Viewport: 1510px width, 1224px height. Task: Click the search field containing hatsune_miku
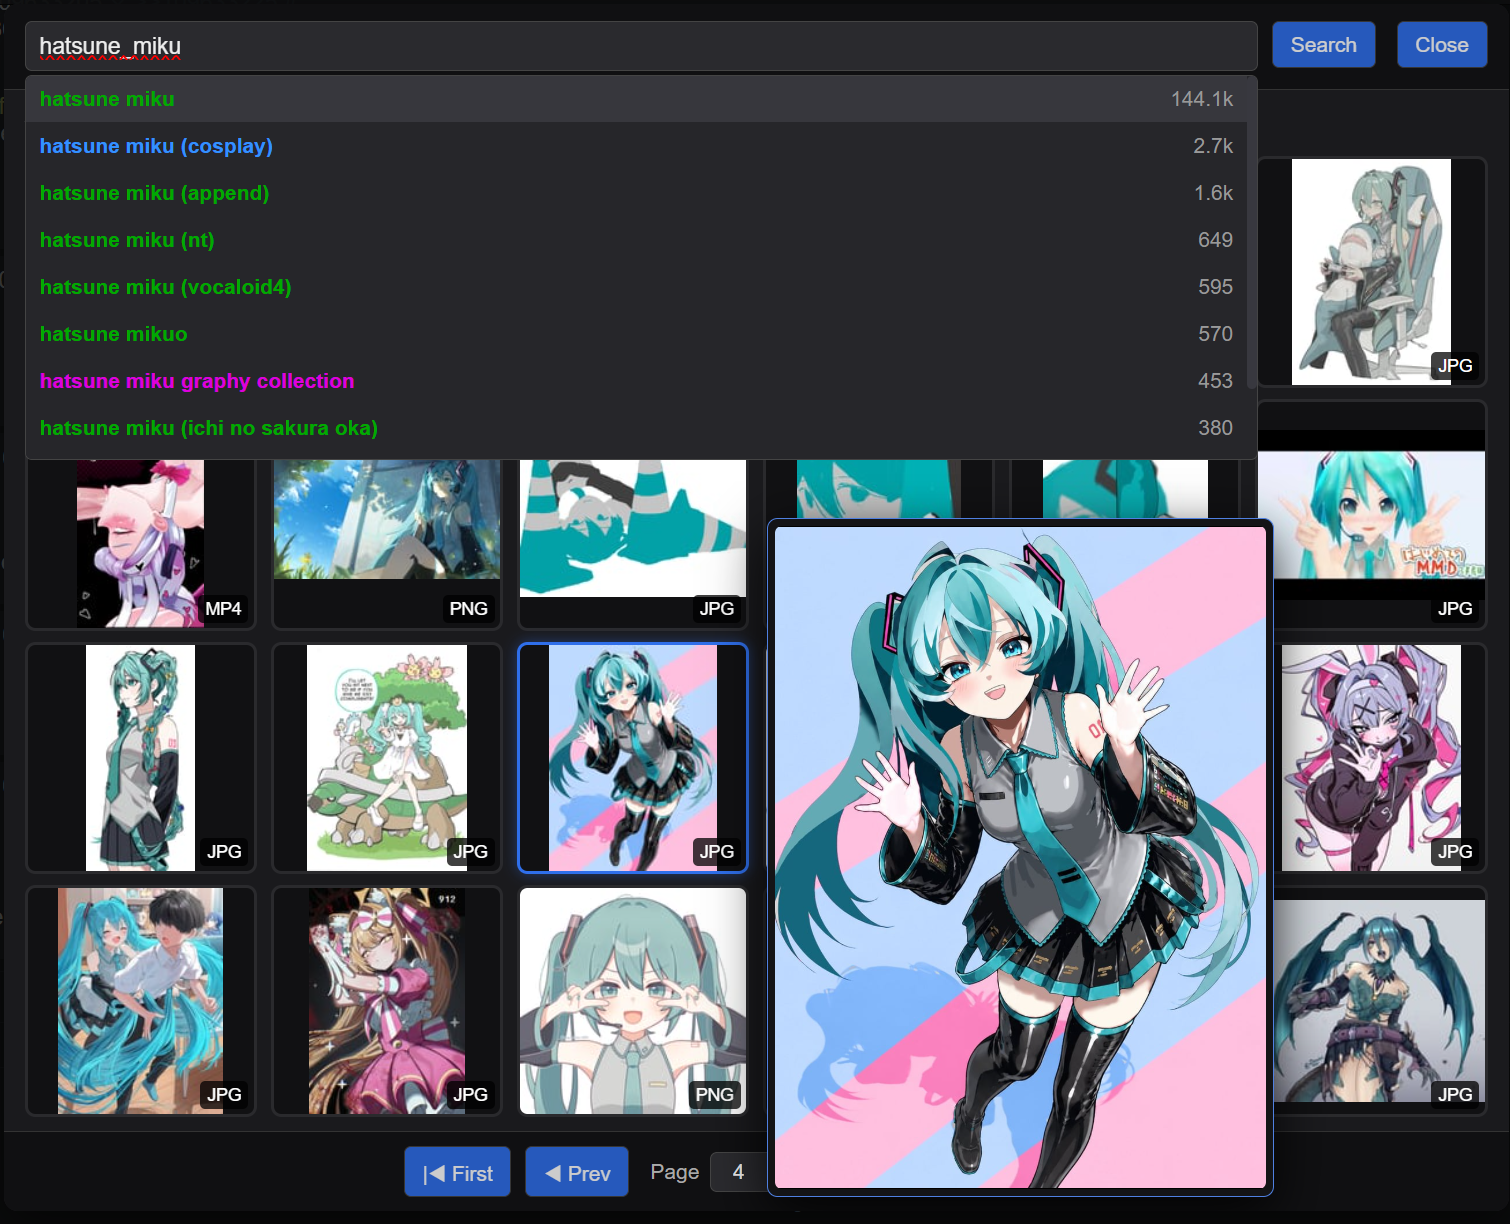641,46
